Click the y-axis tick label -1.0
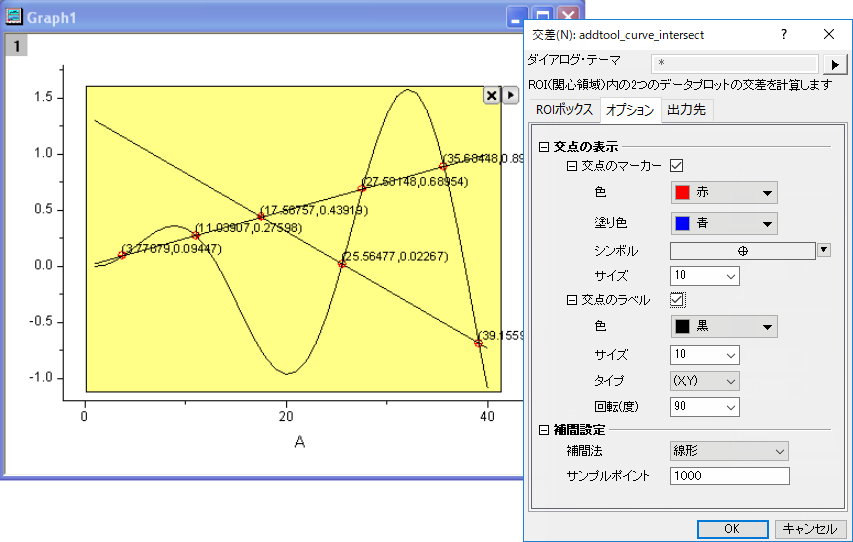Image resolution: width=853 pixels, height=542 pixels. [41, 378]
